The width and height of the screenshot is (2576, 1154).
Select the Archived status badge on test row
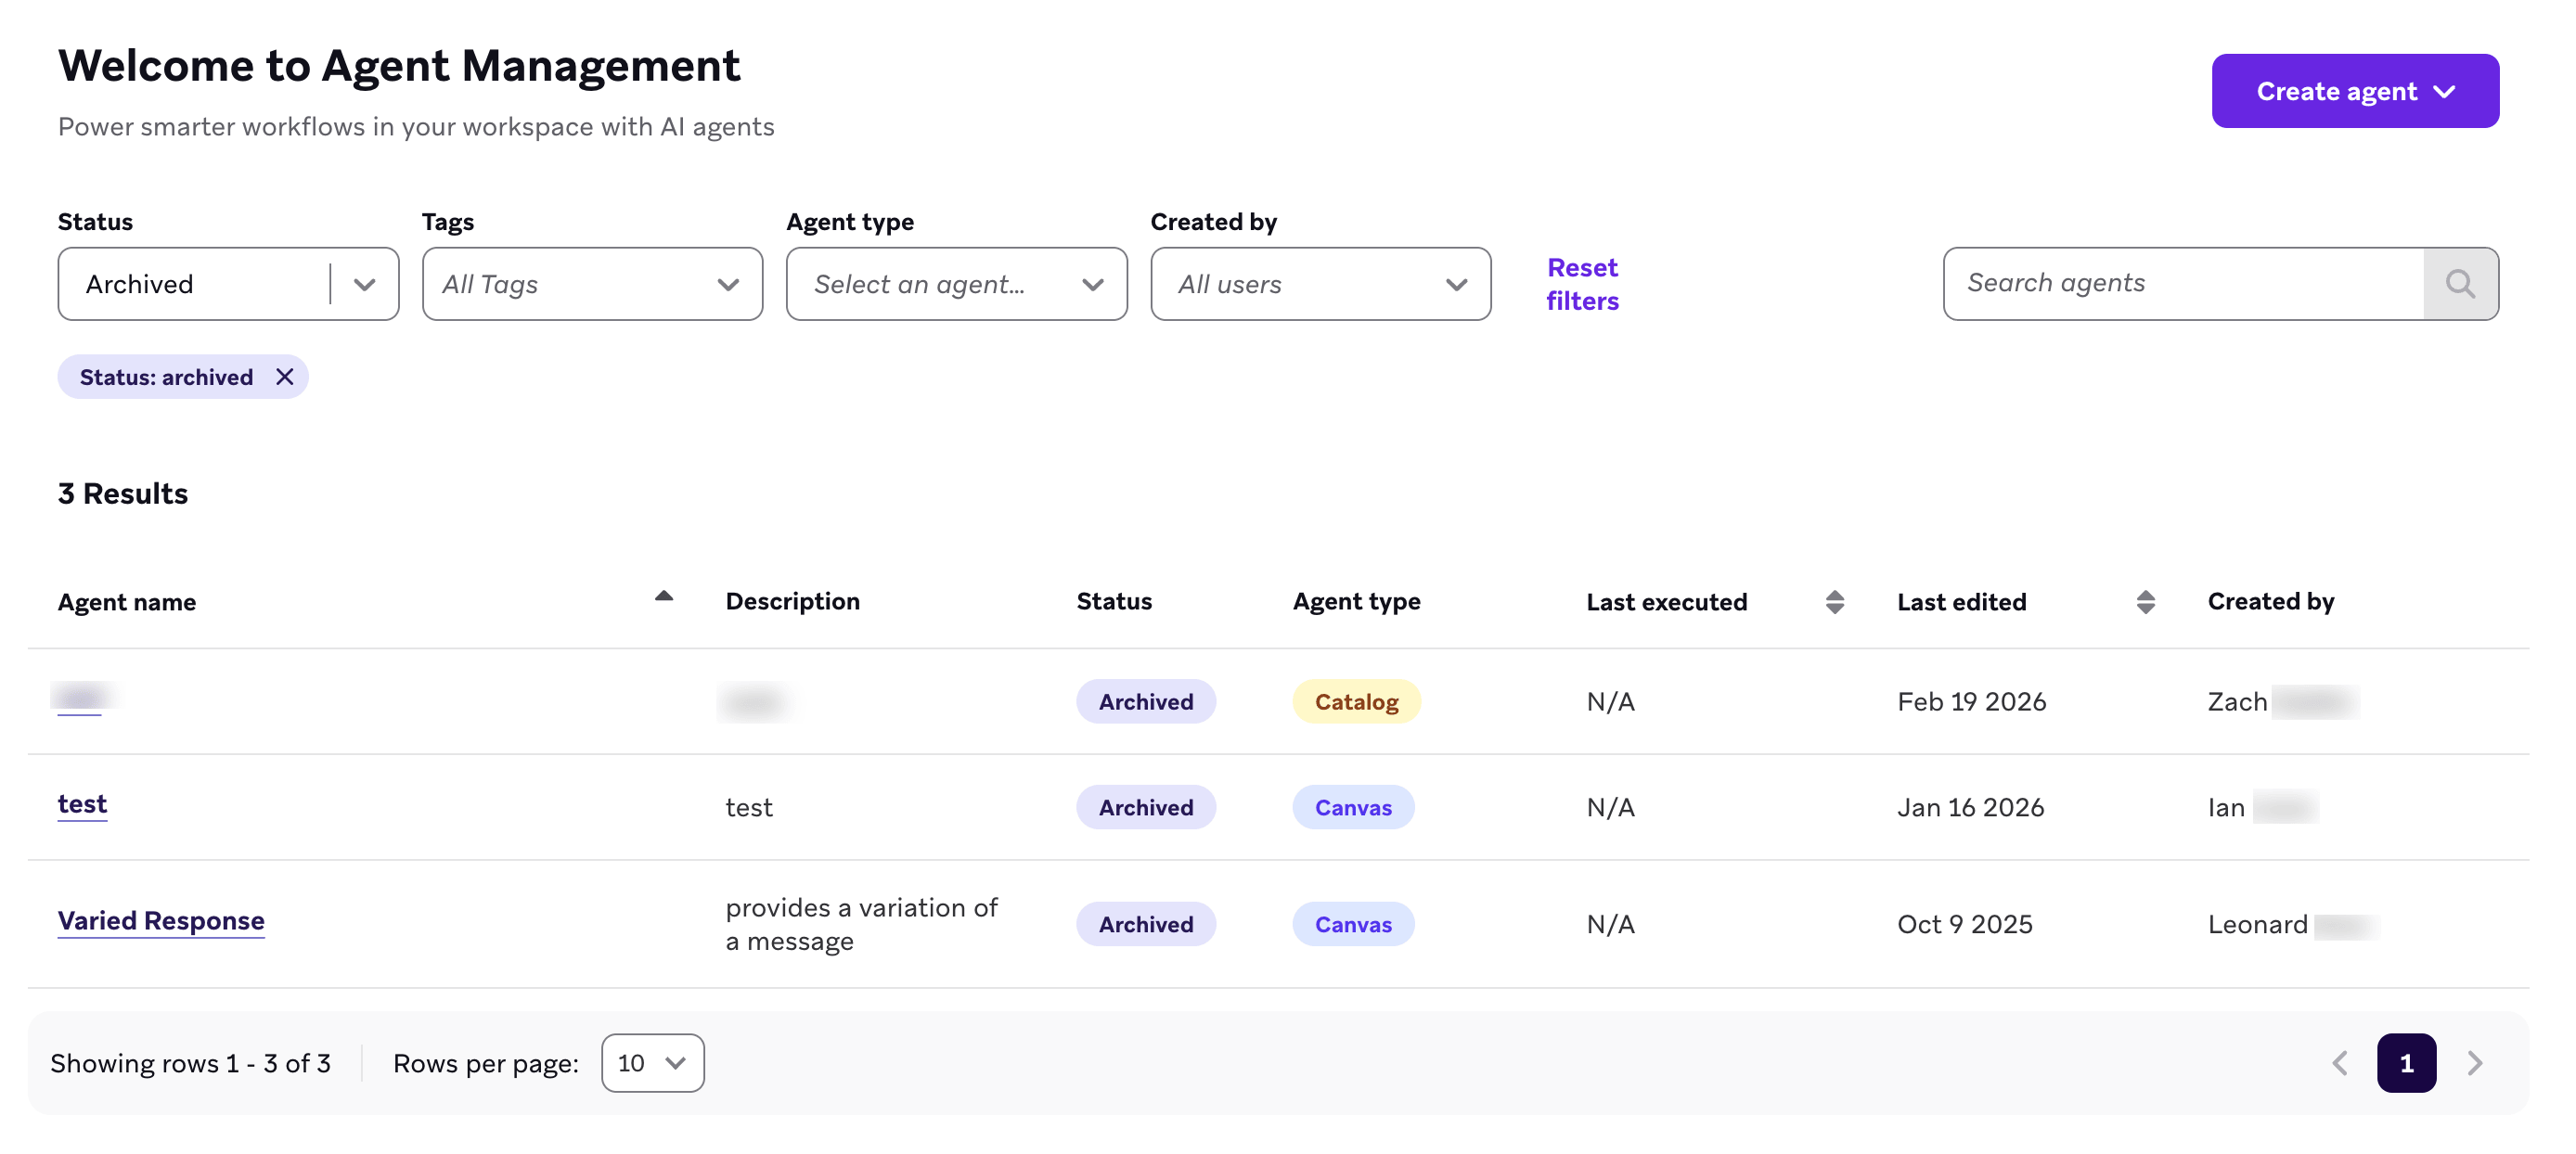pyautogui.click(x=1145, y=807)
